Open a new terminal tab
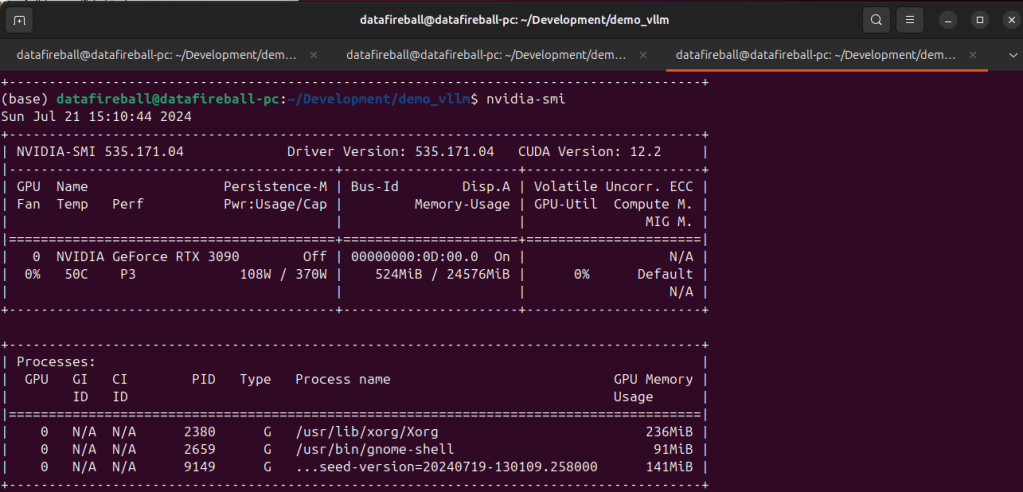 (x=21, y=20)
